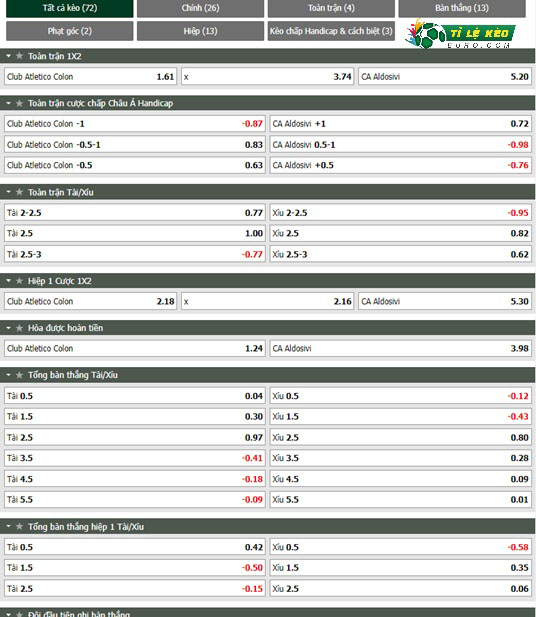The image size is (536, 617).
Task: Choose Tài 2.5-3 at -0.77
Action: click(x=135, y=254)
